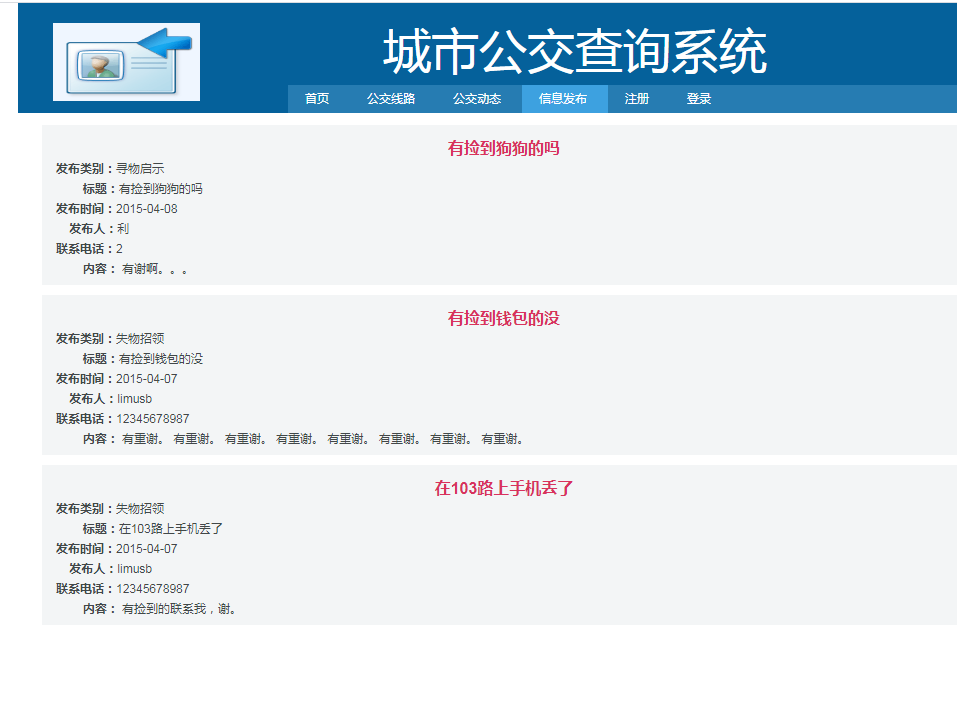Go to the 登录 navigation item
957x703 pixels.
click(x=699, y=99)
